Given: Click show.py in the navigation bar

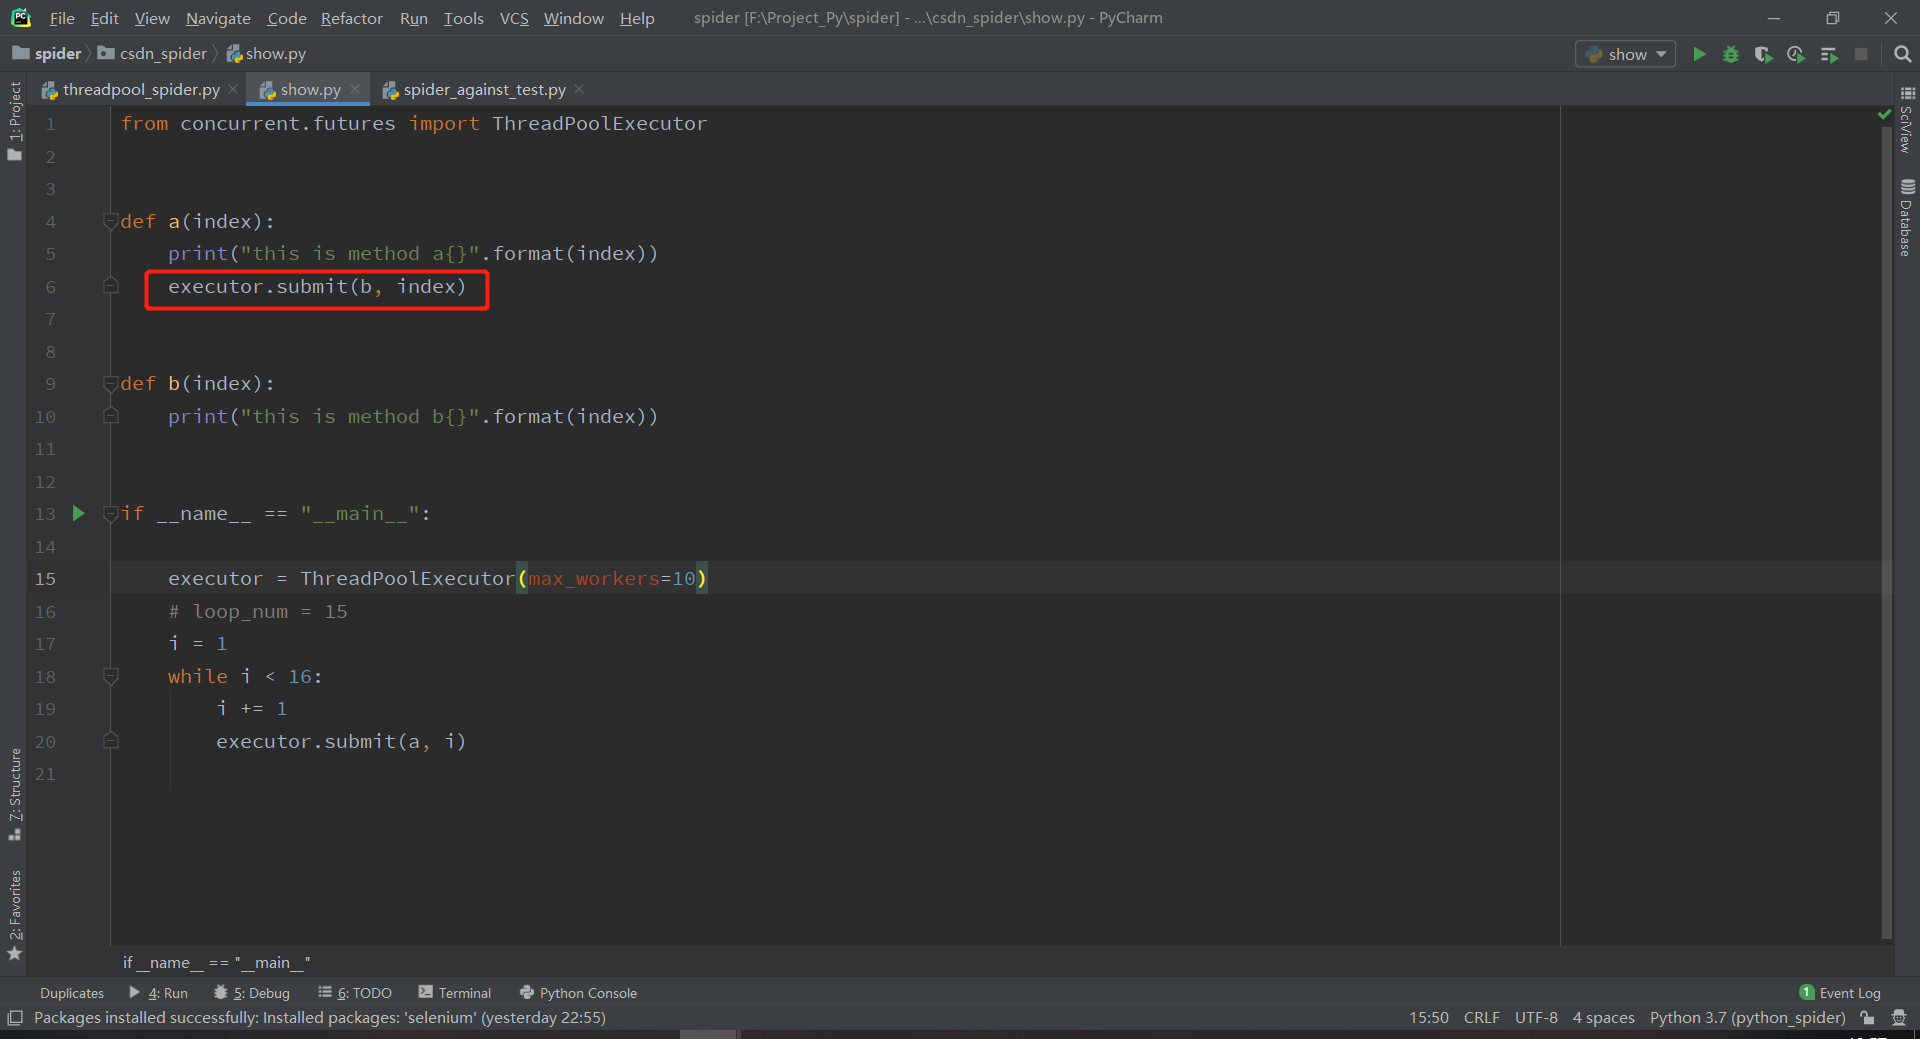Looking at the screenshot, I should coord(266,54).
